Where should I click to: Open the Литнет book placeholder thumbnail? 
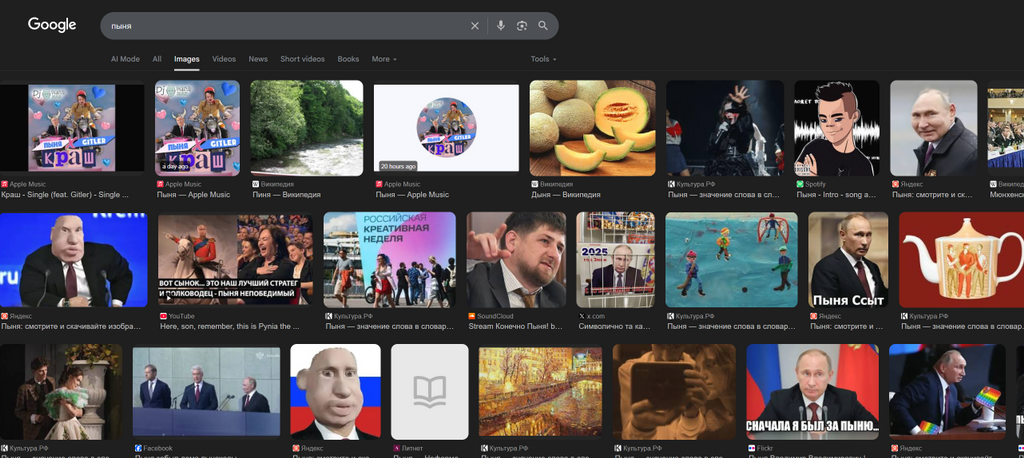(430, 391)
